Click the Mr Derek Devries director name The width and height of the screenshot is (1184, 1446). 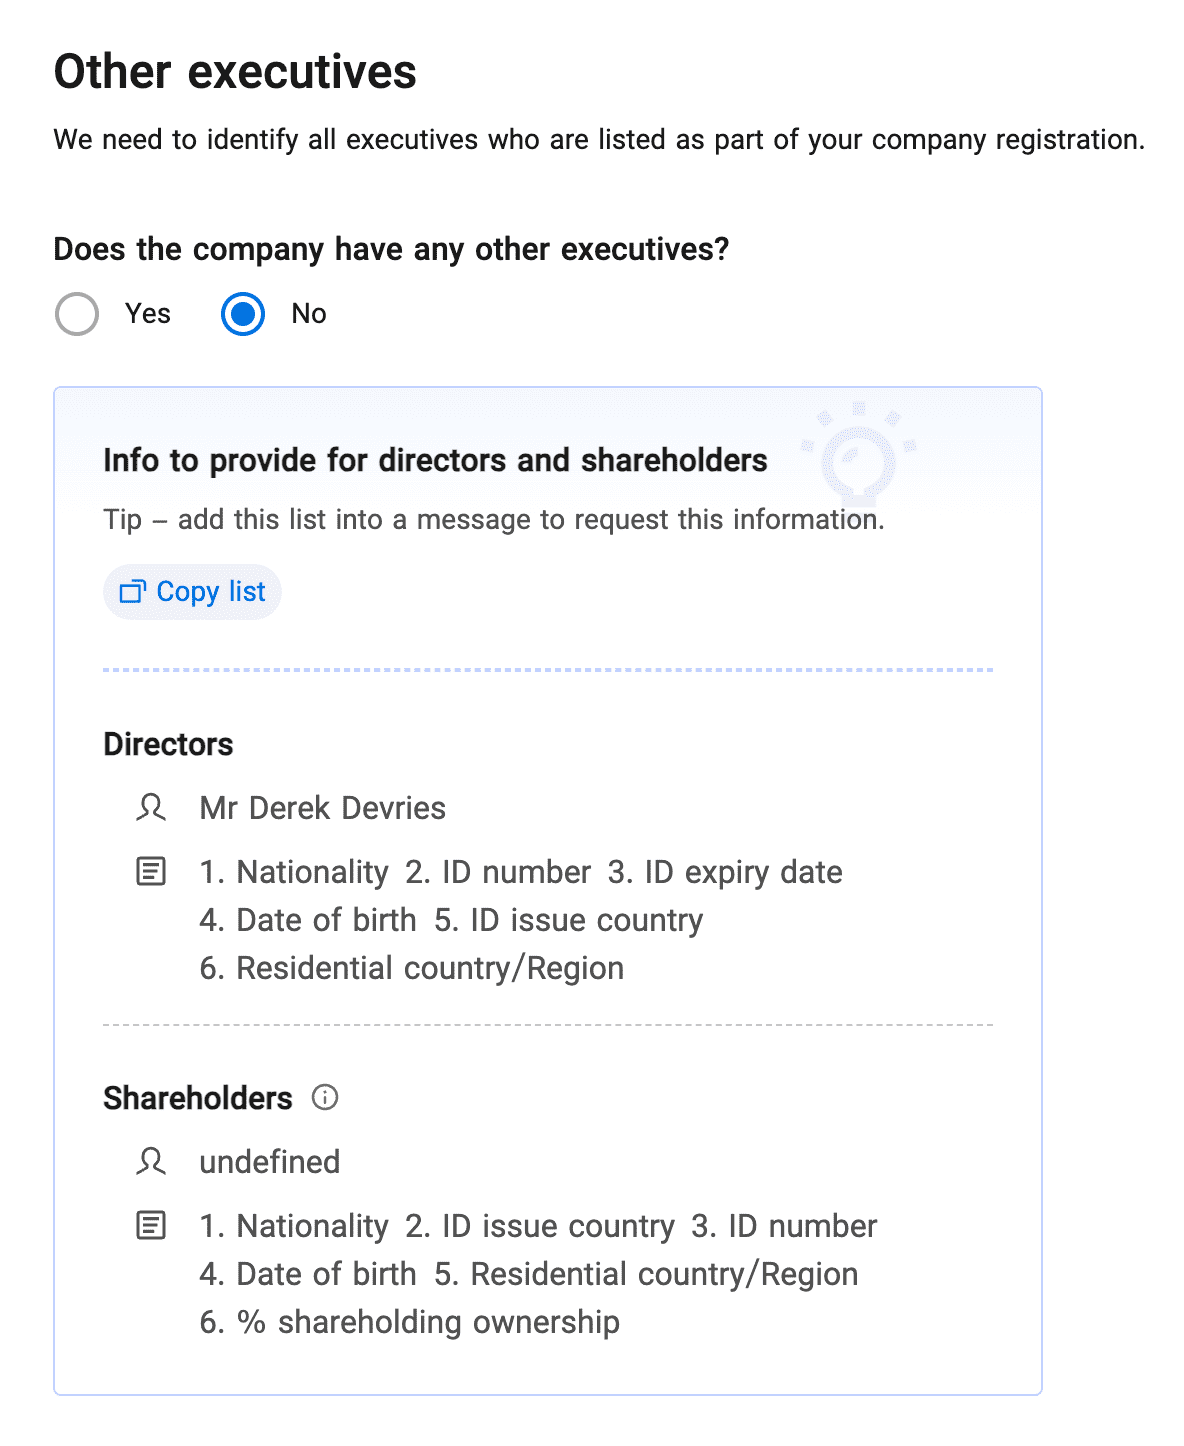322,808
